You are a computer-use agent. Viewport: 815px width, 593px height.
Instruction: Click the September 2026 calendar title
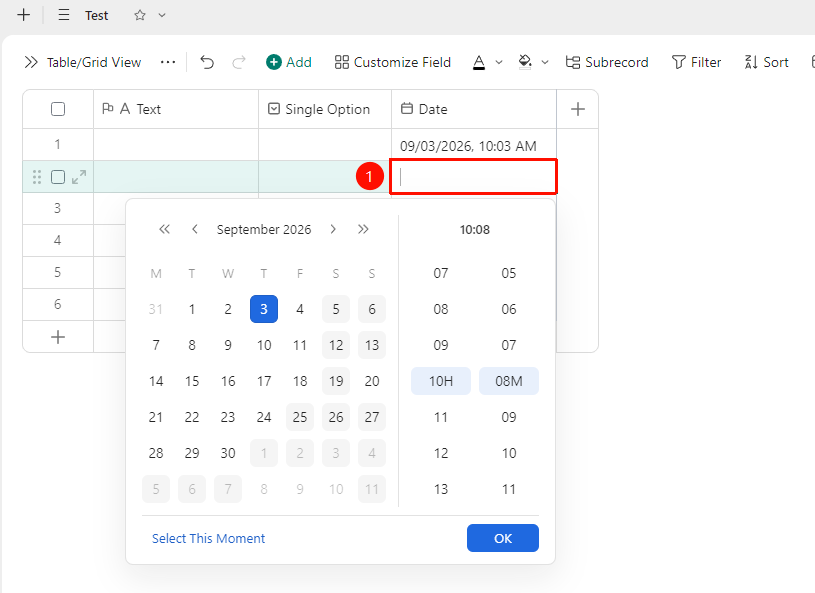click(x=264, y=230)
